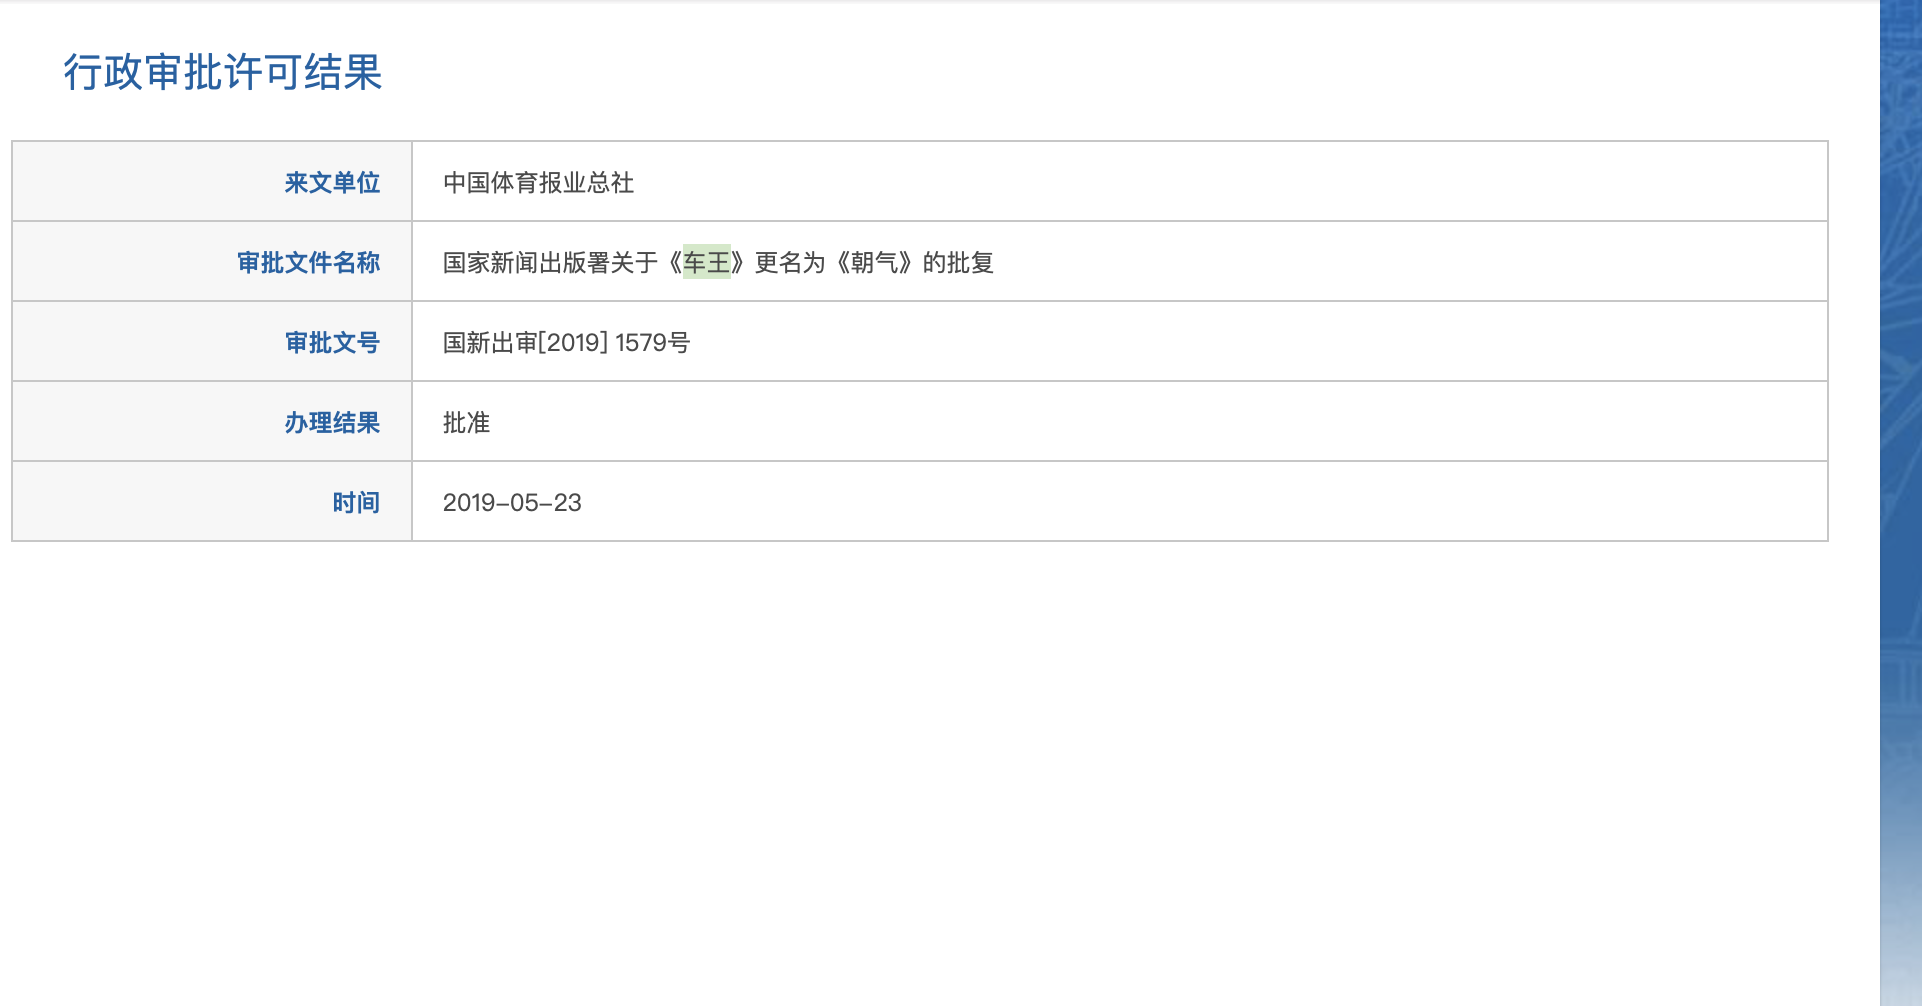Select the 审批文号 label cell
1922x1006 pixels.
pyautogui.click(x=212, y=341)
